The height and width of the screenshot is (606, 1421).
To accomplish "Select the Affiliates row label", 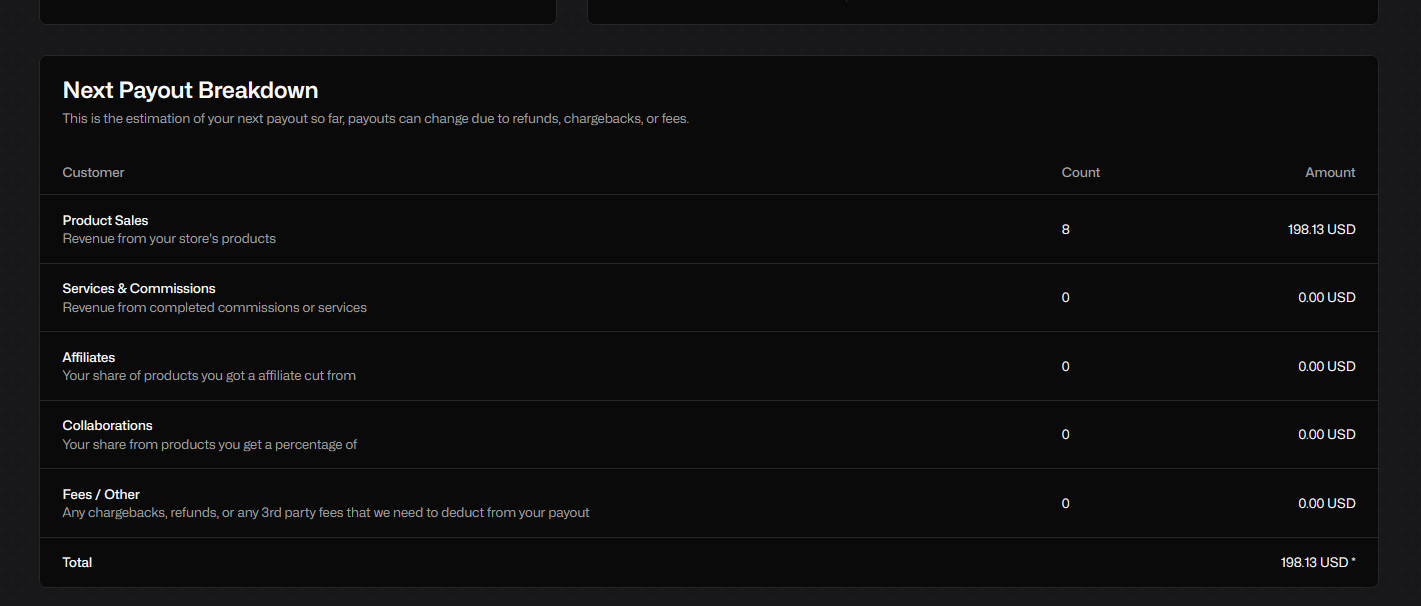I will coord(89,357).
